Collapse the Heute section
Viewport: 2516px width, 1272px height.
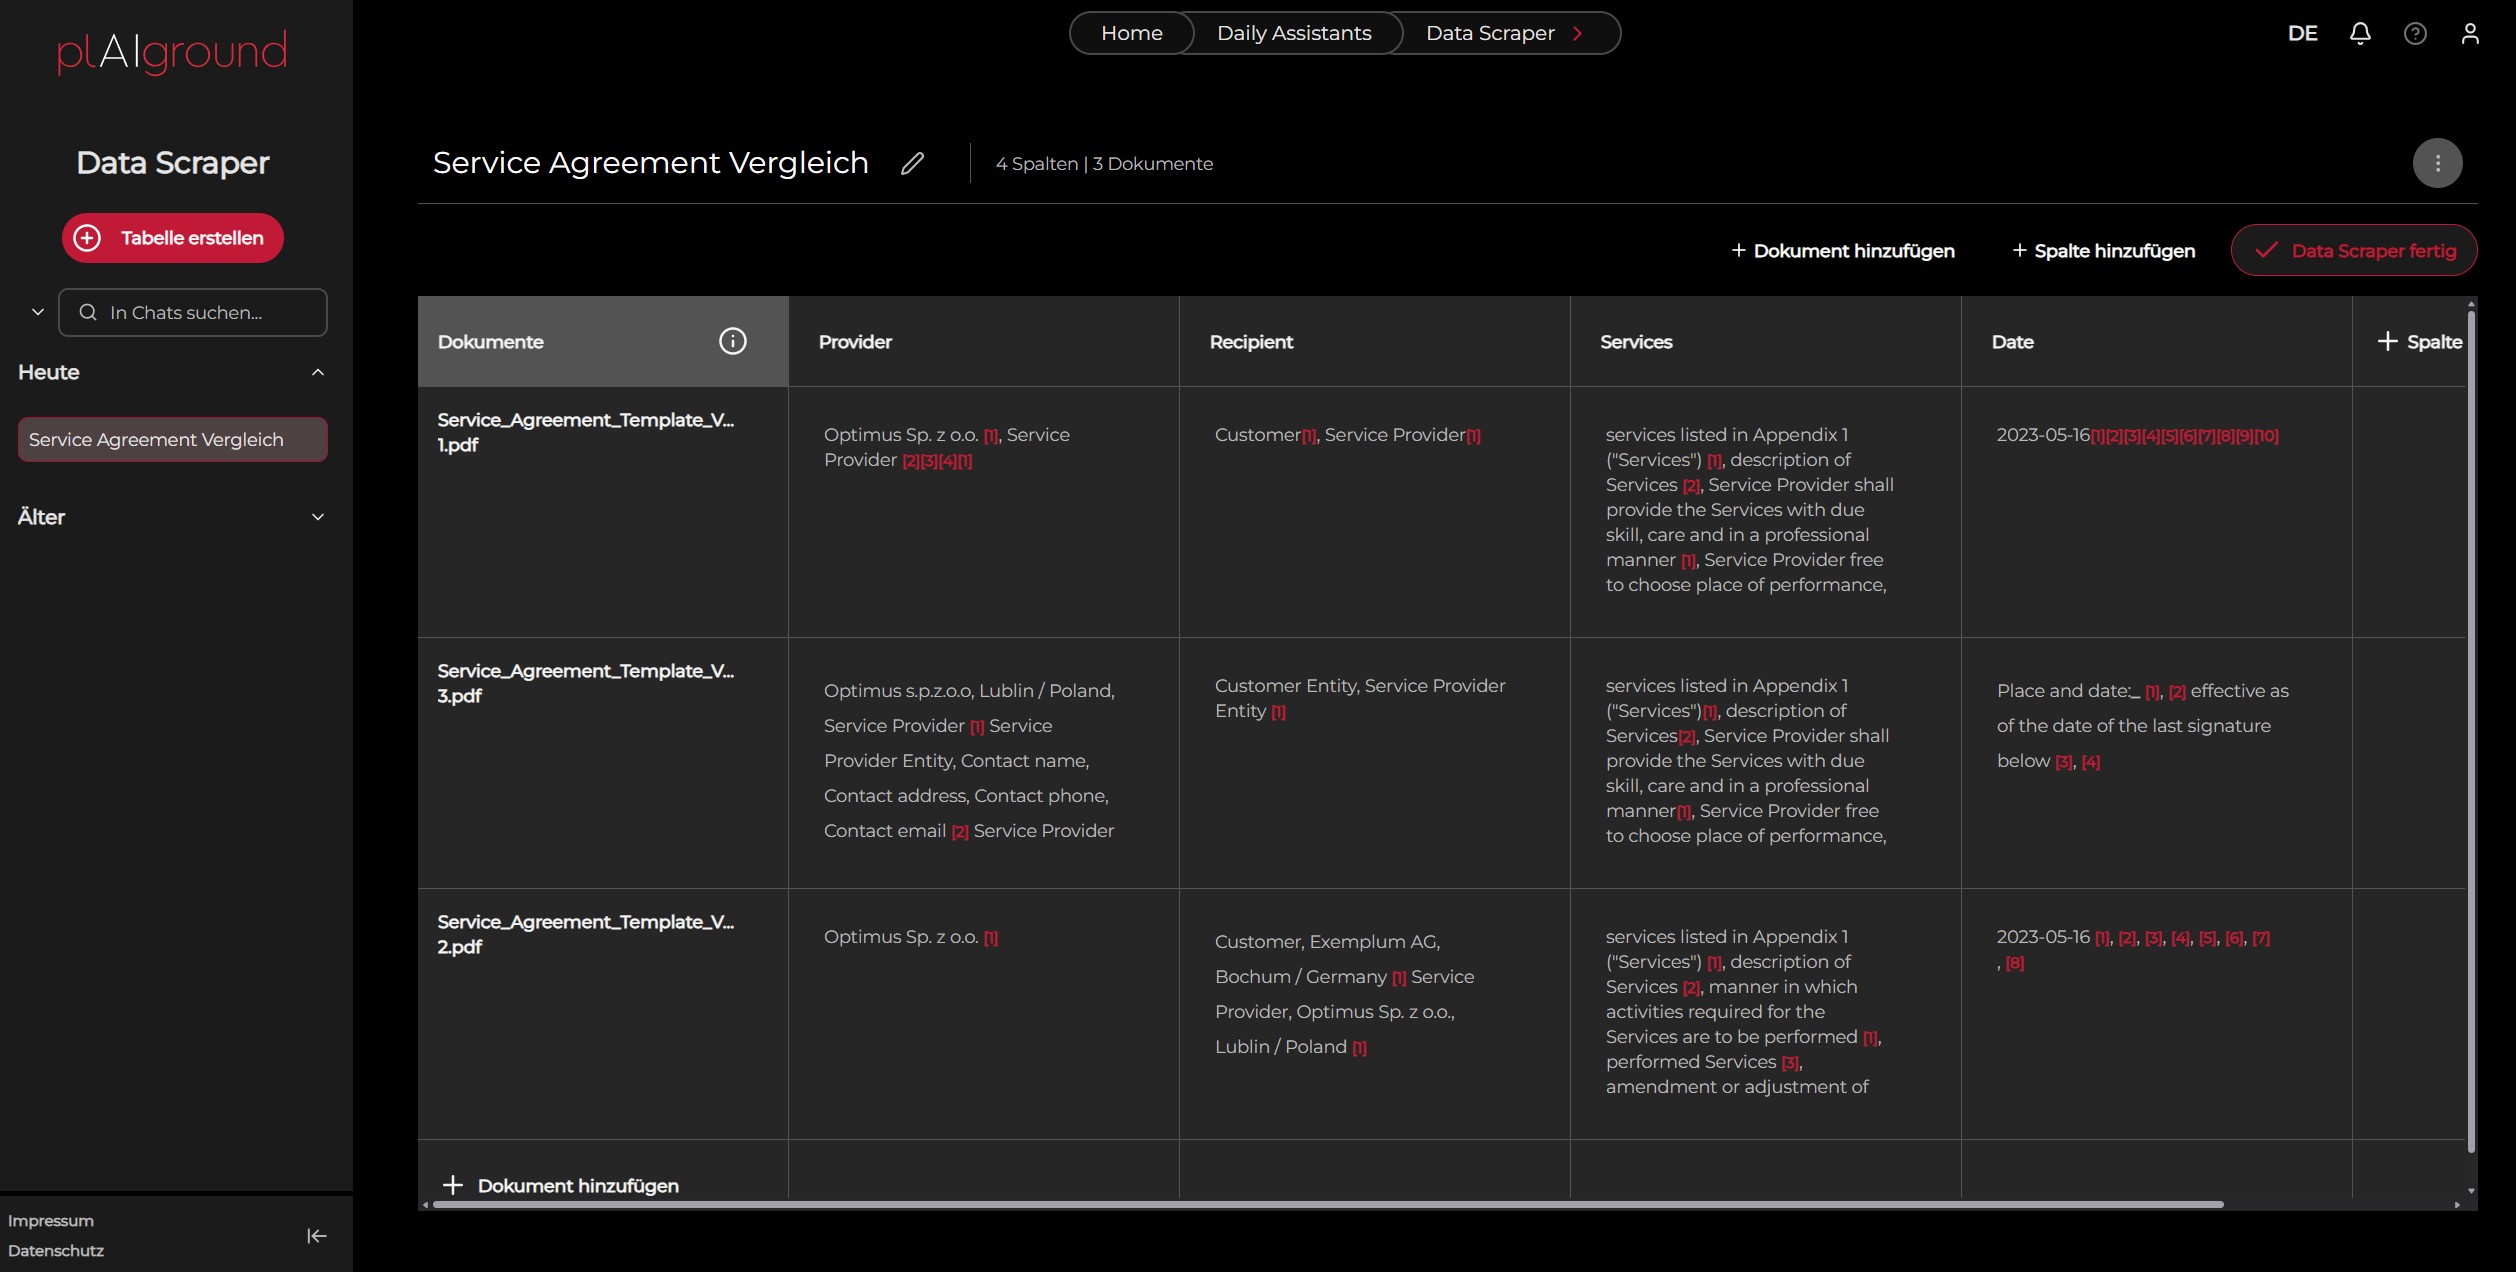click(318, 373)
